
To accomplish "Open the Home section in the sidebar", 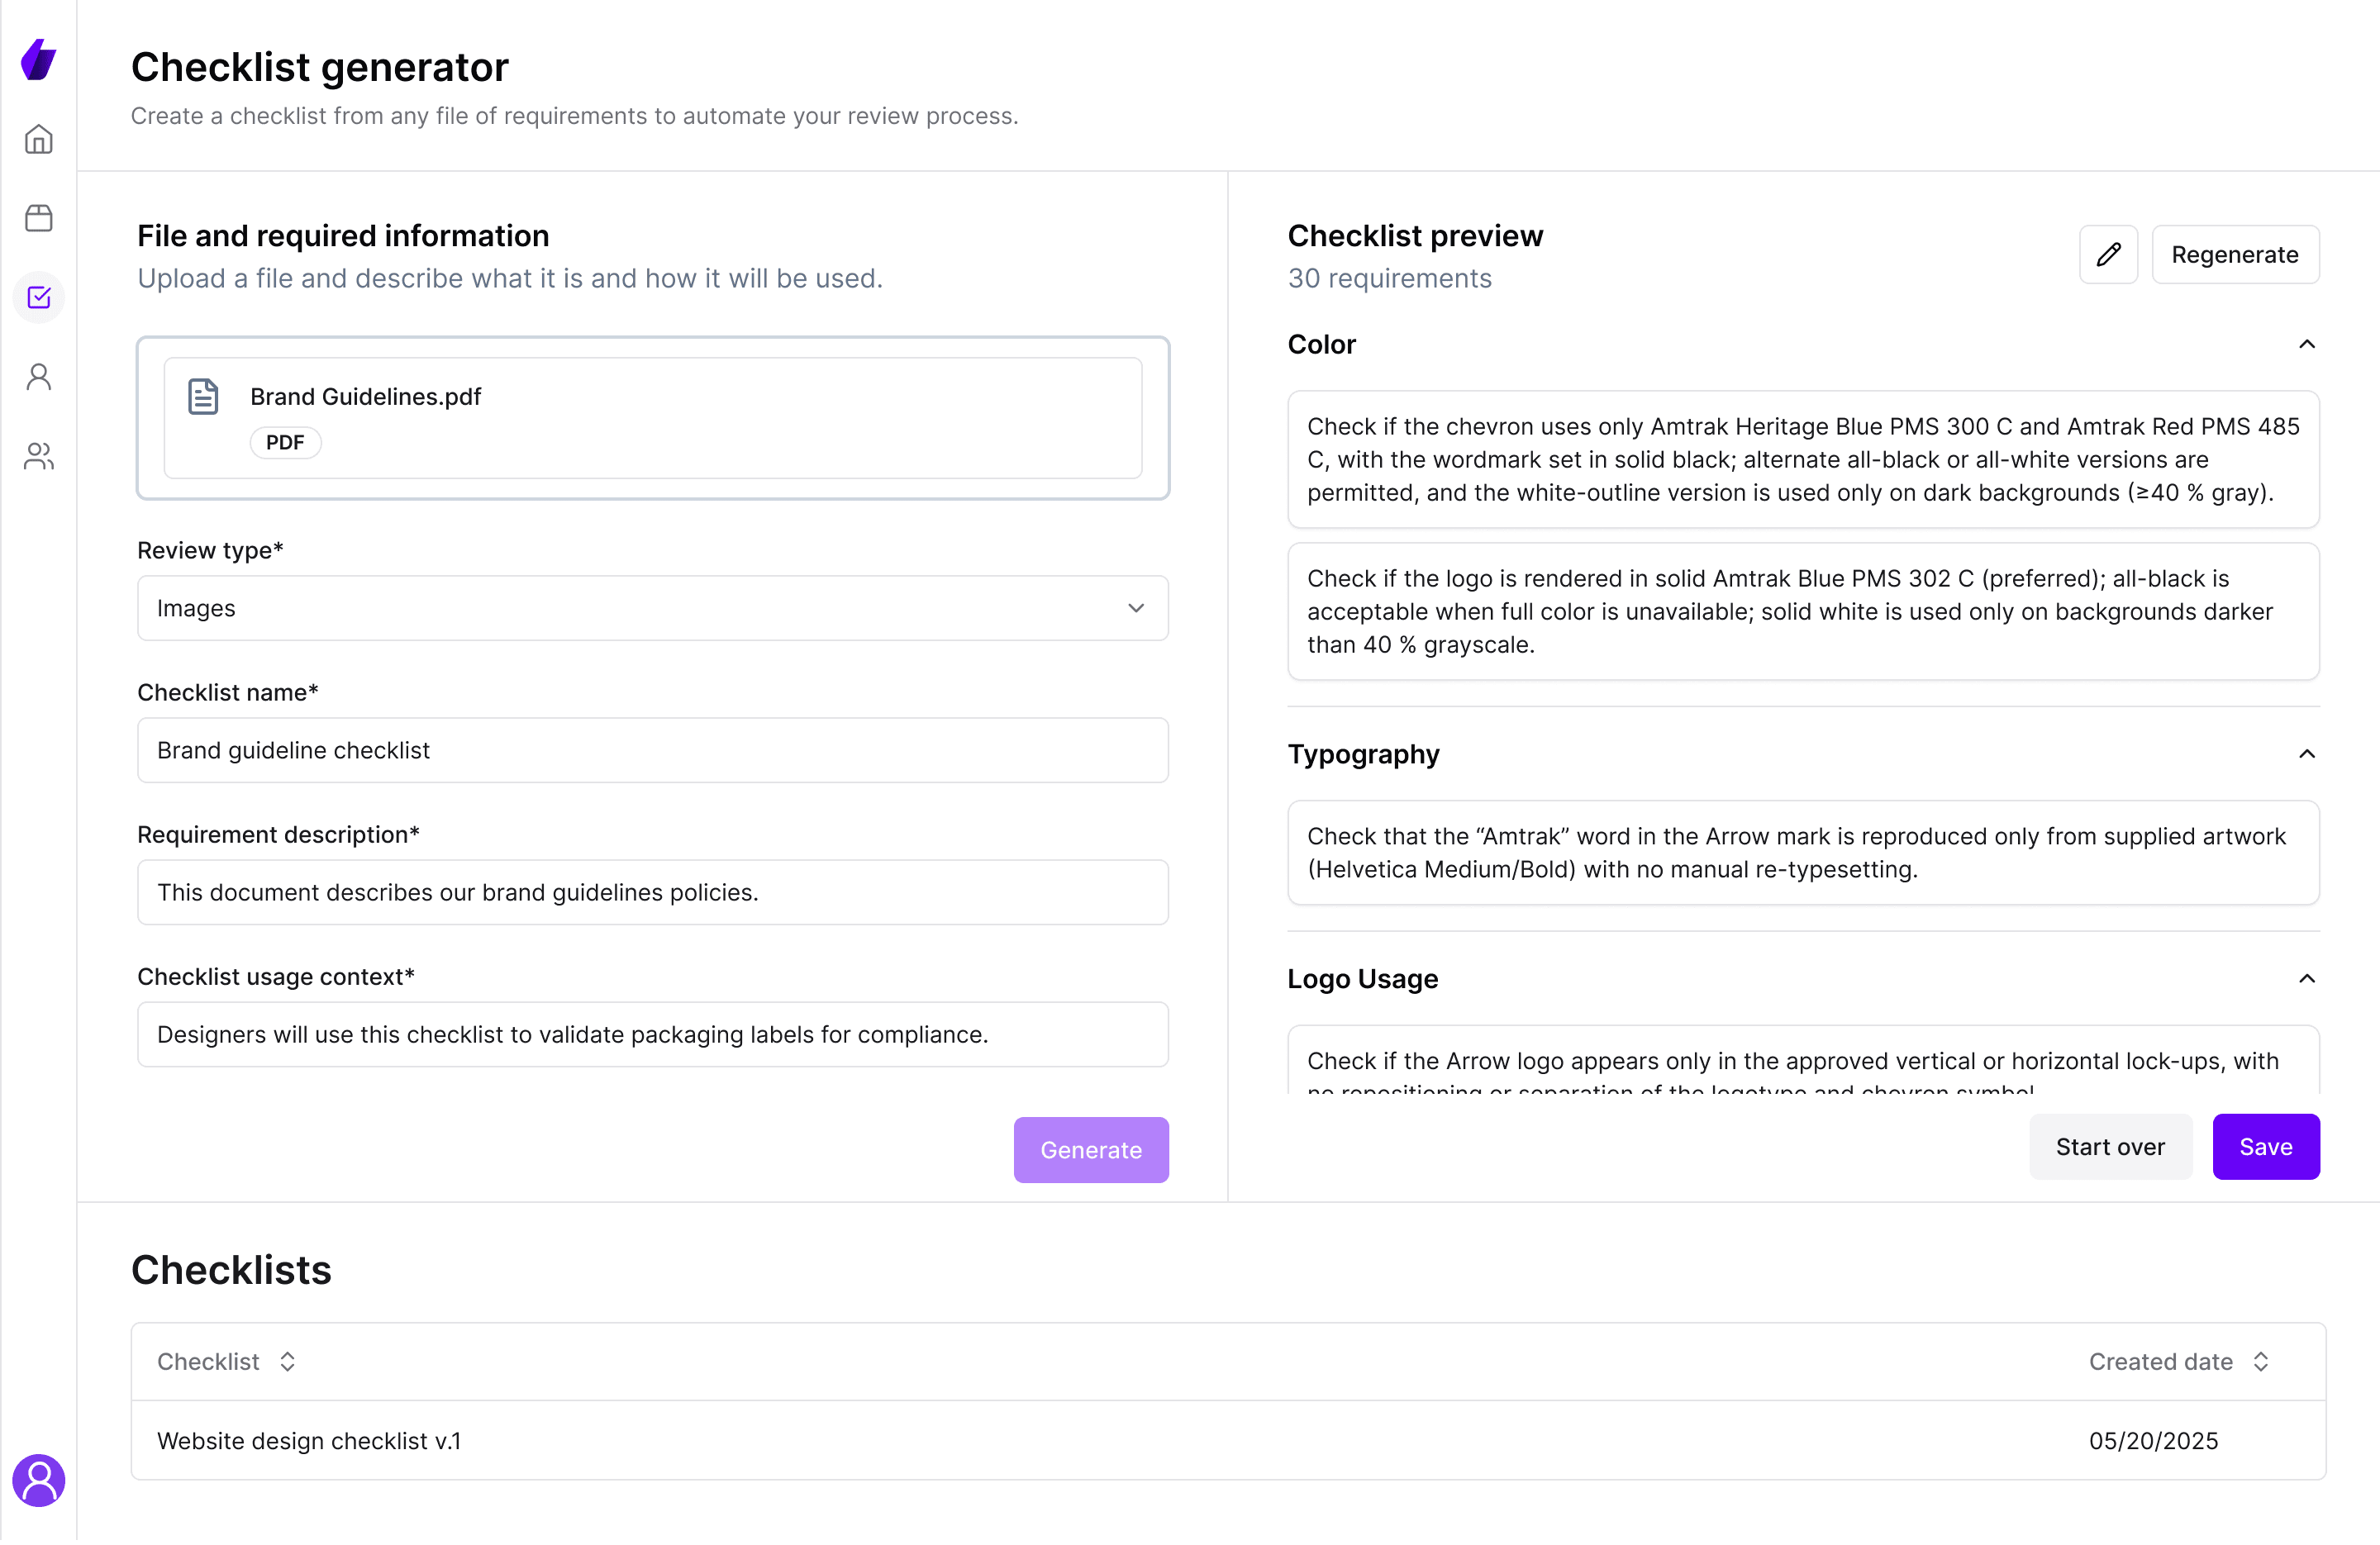I will click(x=38, y=139).
